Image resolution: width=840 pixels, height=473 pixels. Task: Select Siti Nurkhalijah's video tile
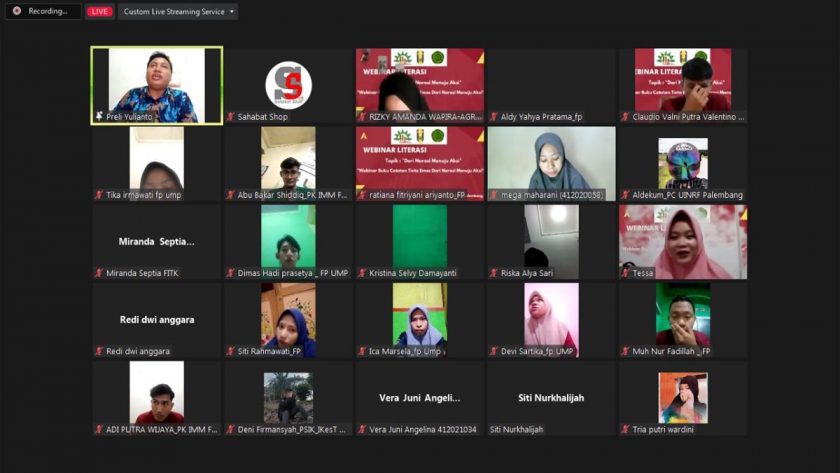(x=551, y=398)
